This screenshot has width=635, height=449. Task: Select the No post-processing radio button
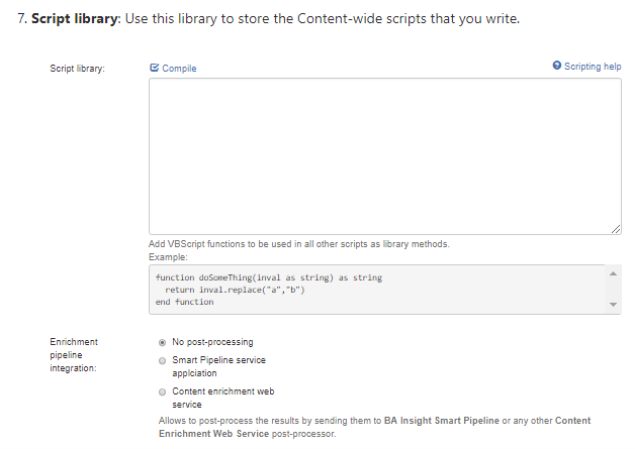[162, 342]
